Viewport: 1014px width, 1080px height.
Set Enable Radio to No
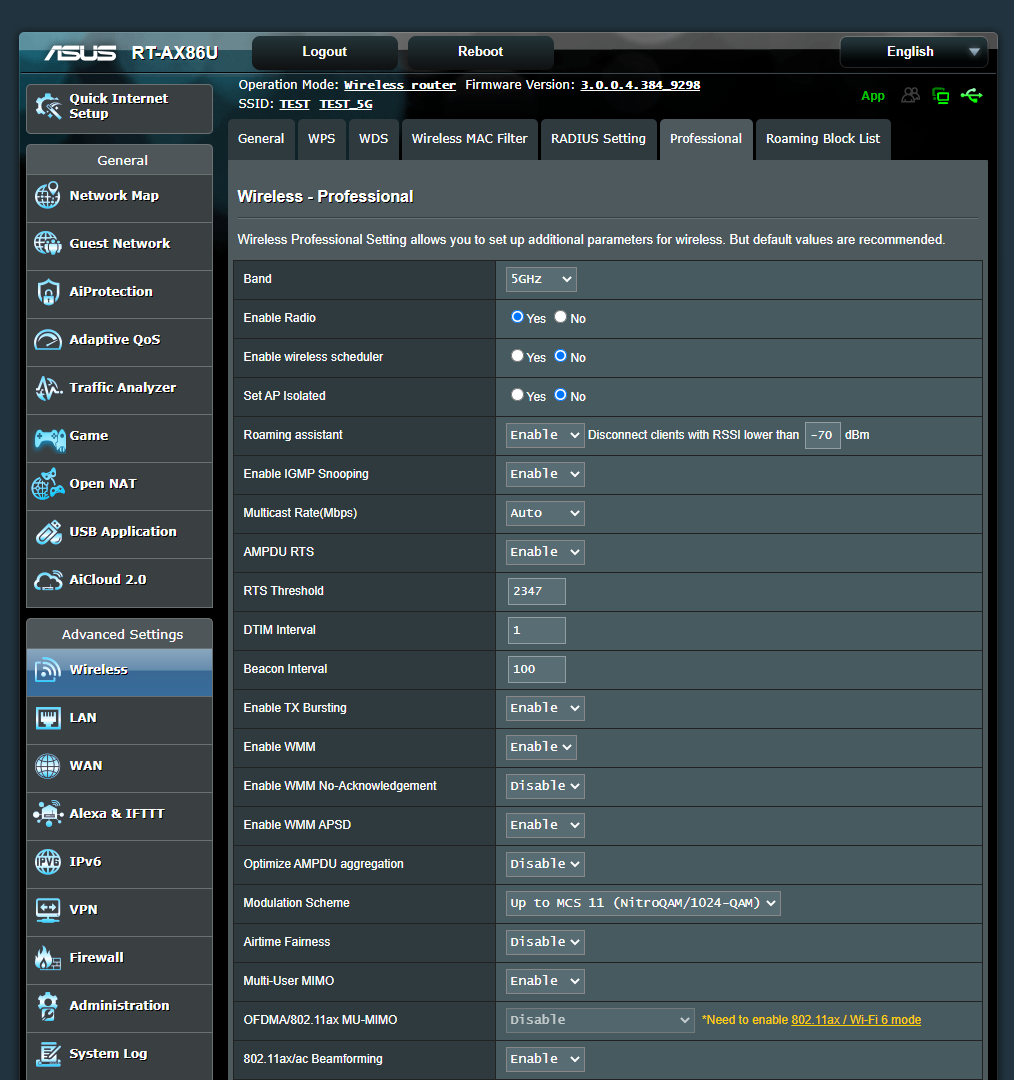pyautogui.click(x=561, y=317)
